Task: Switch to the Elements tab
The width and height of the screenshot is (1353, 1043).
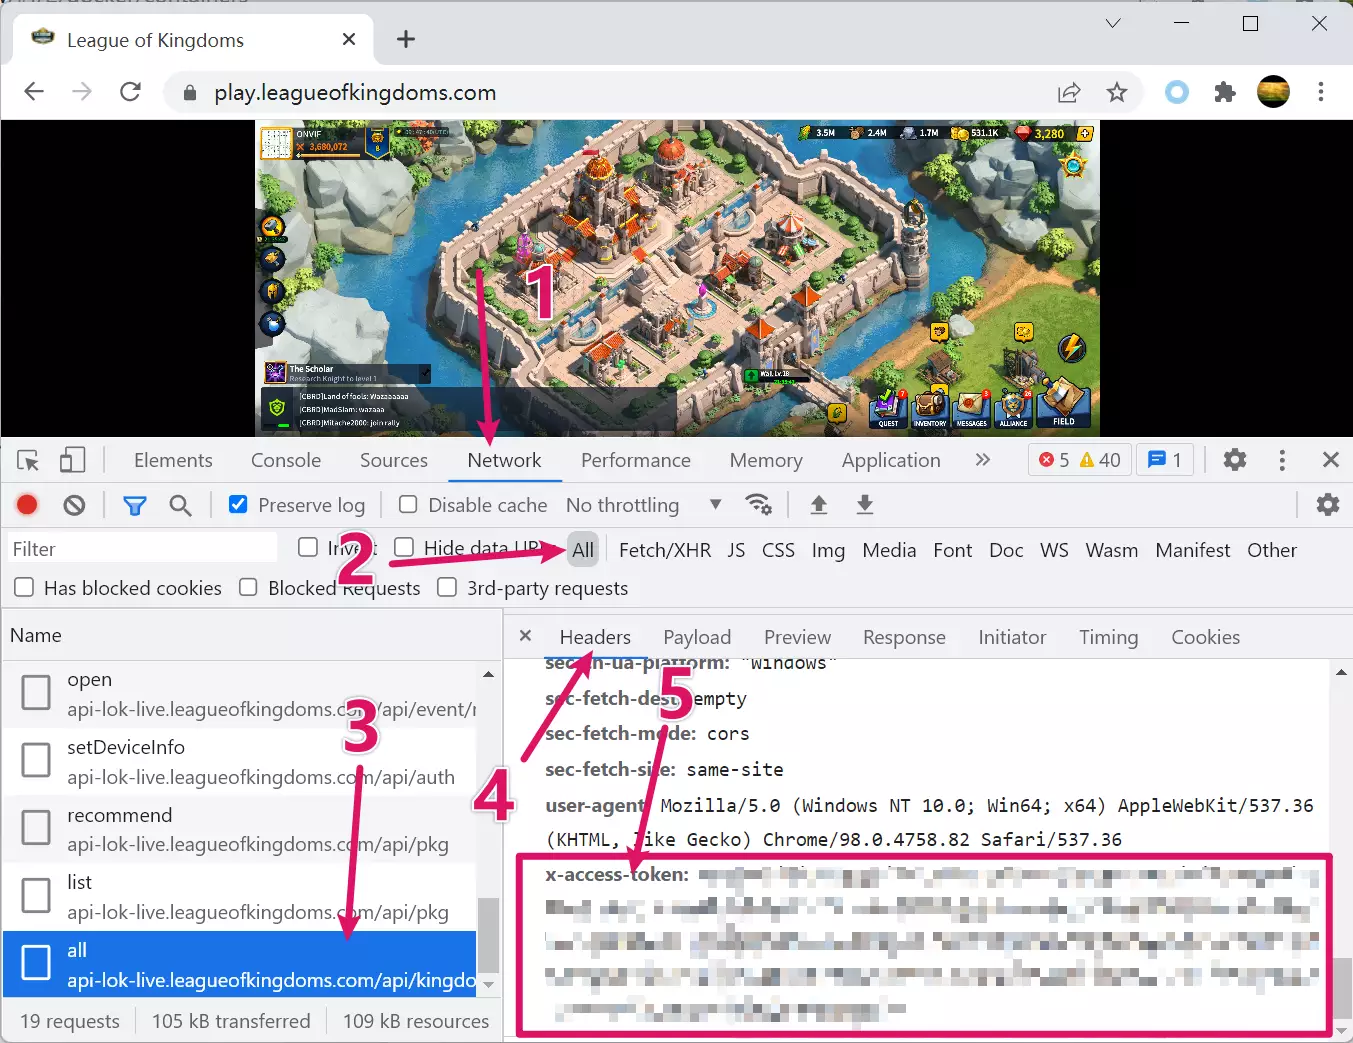Action: 173,460
